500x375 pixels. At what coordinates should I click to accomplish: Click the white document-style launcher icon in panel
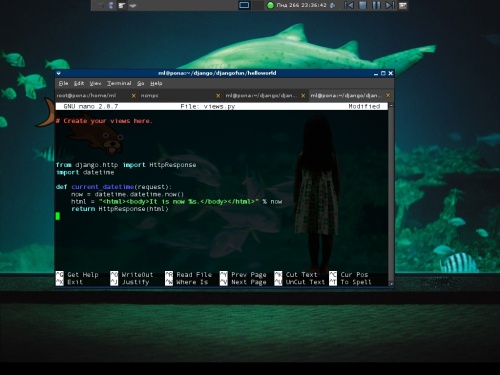(x=122, y=5)
